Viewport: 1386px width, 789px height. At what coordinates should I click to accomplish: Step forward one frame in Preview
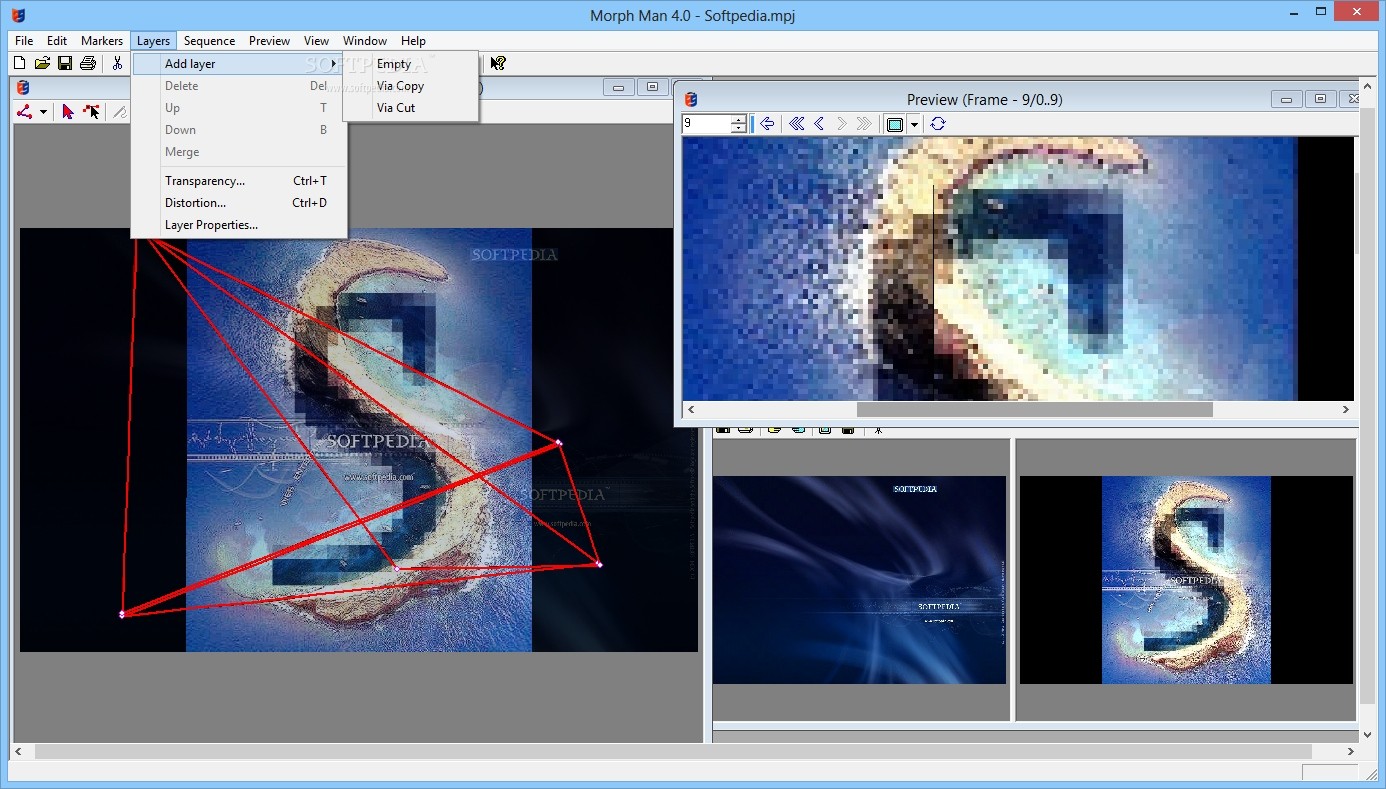tap(842, 124)
